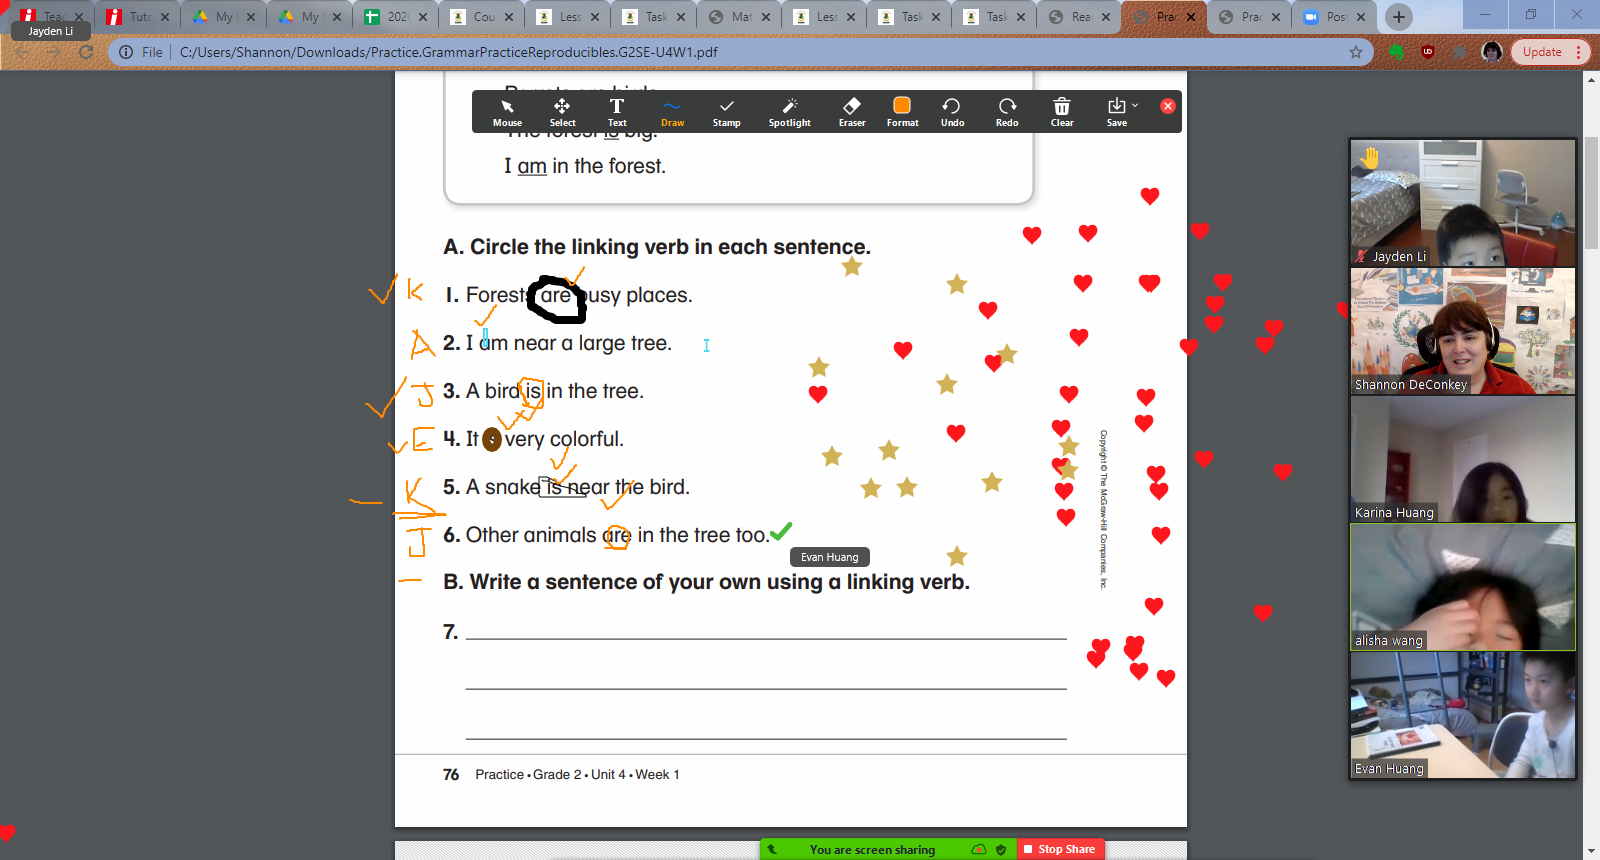Screen dimensions: 1600x860
Task: Undo the last annotation
Action: (952, 112)
